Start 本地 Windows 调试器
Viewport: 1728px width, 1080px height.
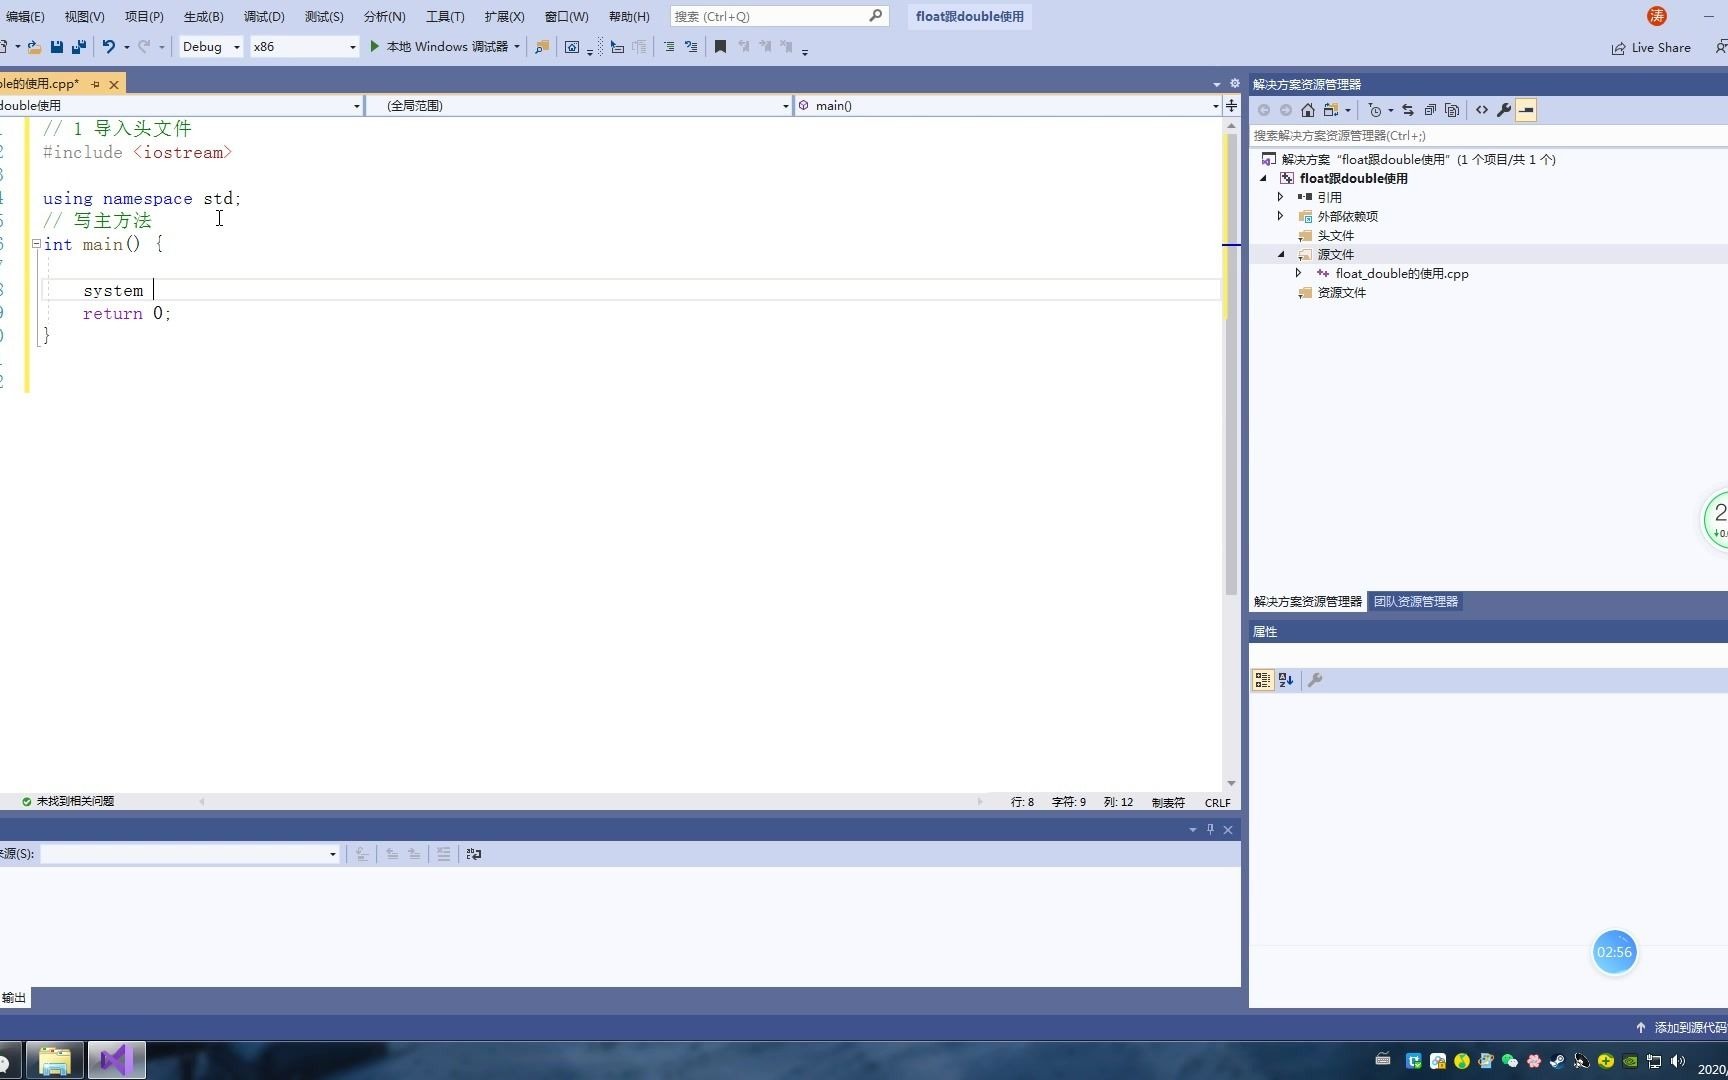pos(439,47)
